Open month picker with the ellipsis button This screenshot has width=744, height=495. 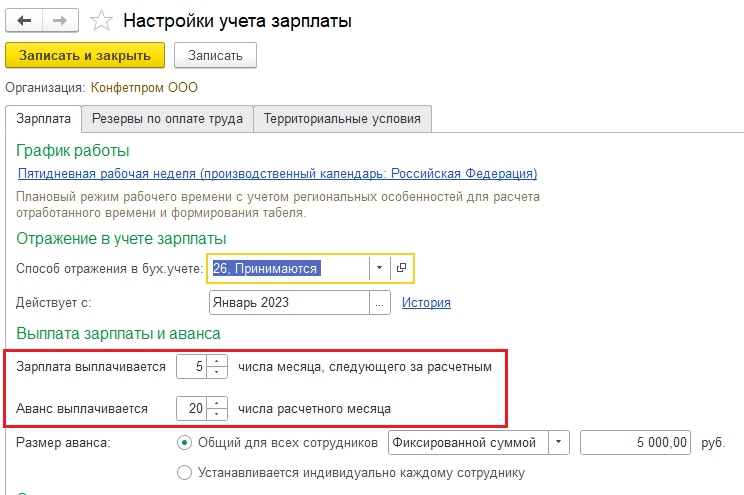tap(380, 303)
